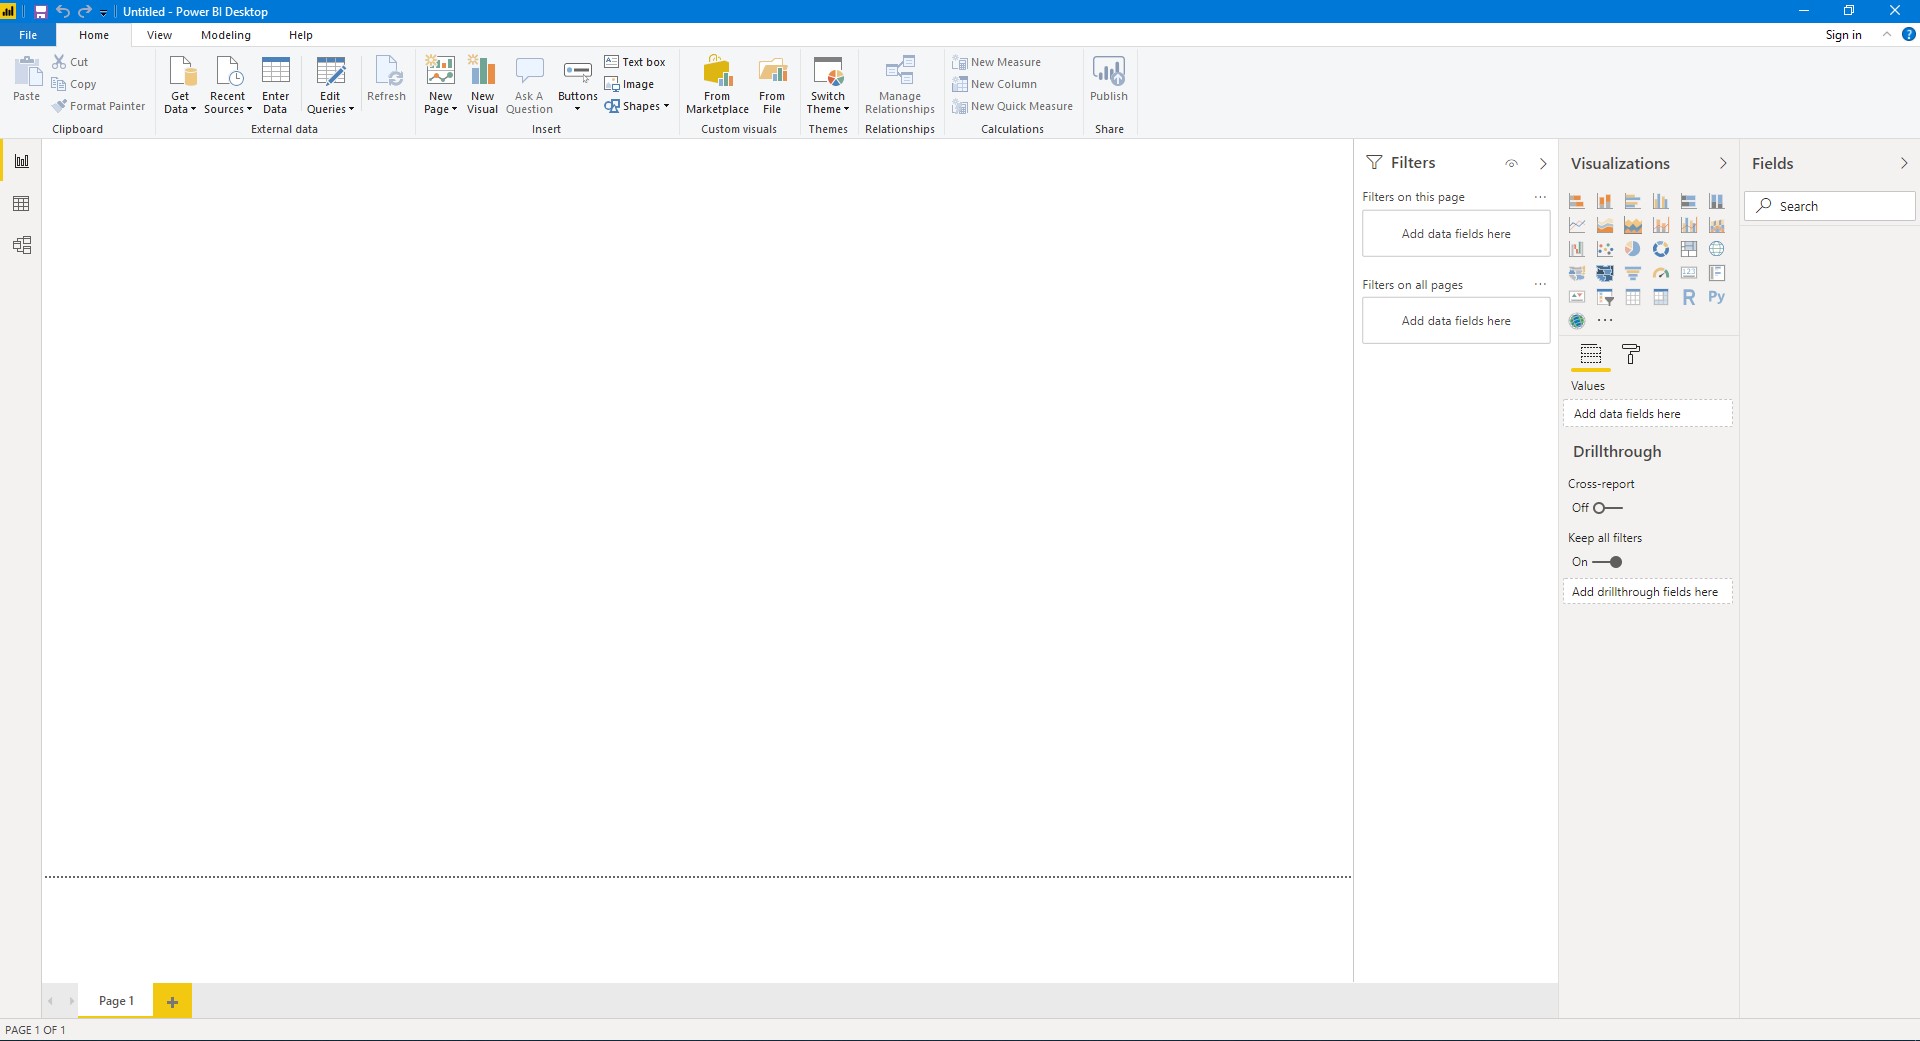This screenshot has width=1920, height=1041.
Task: Toggle the Keep all filters switch
Action: [1608, 562]
